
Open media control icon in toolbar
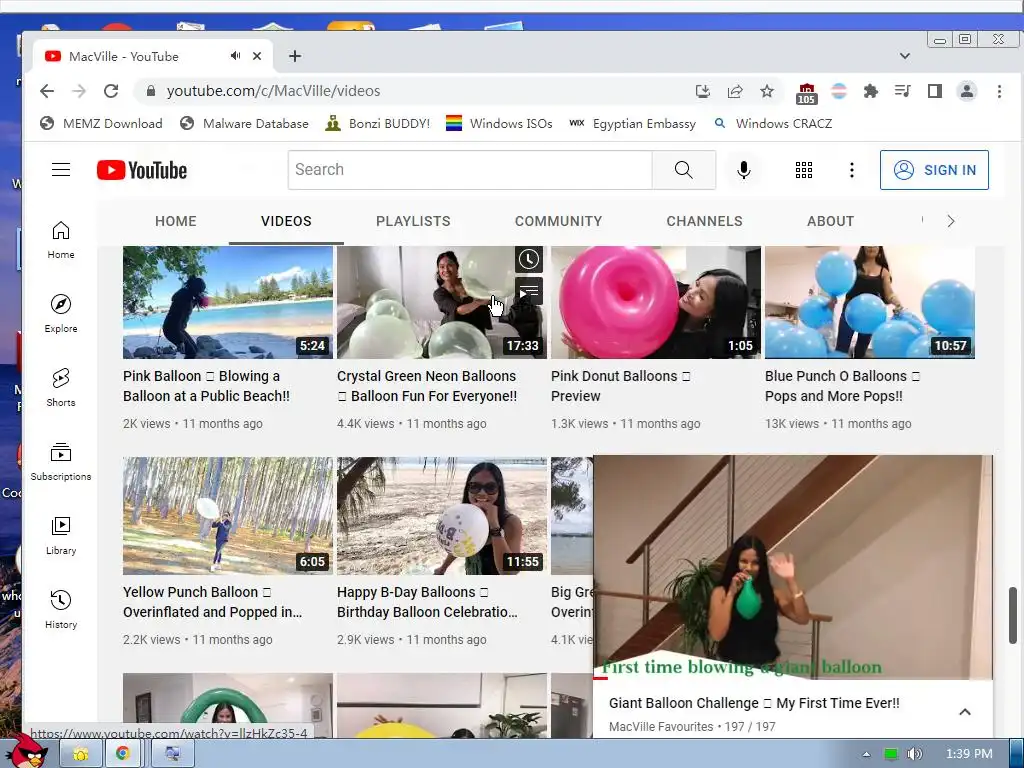pyautogui.click(x=903, y=91)
